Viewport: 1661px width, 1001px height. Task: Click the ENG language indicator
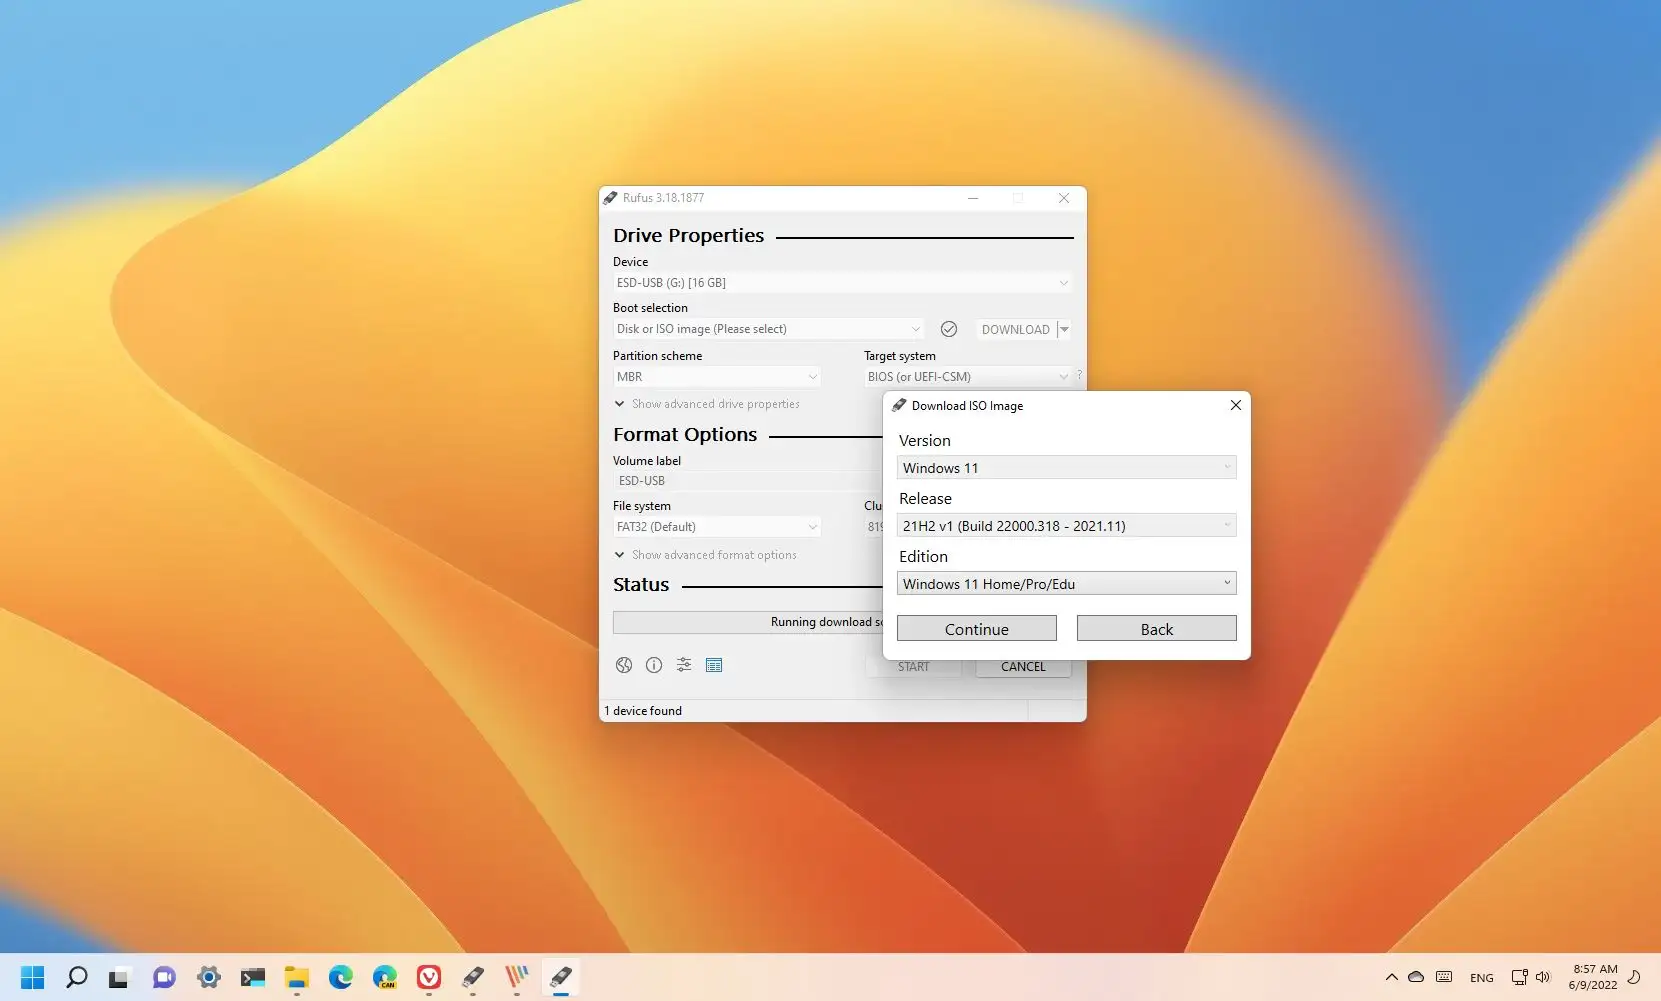(x=1482, y=978)
